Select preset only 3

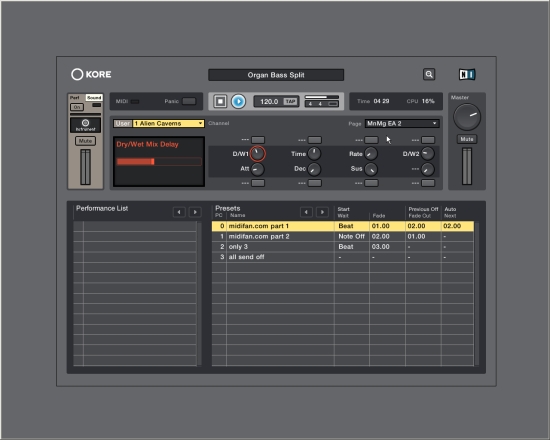coord(343,247)
